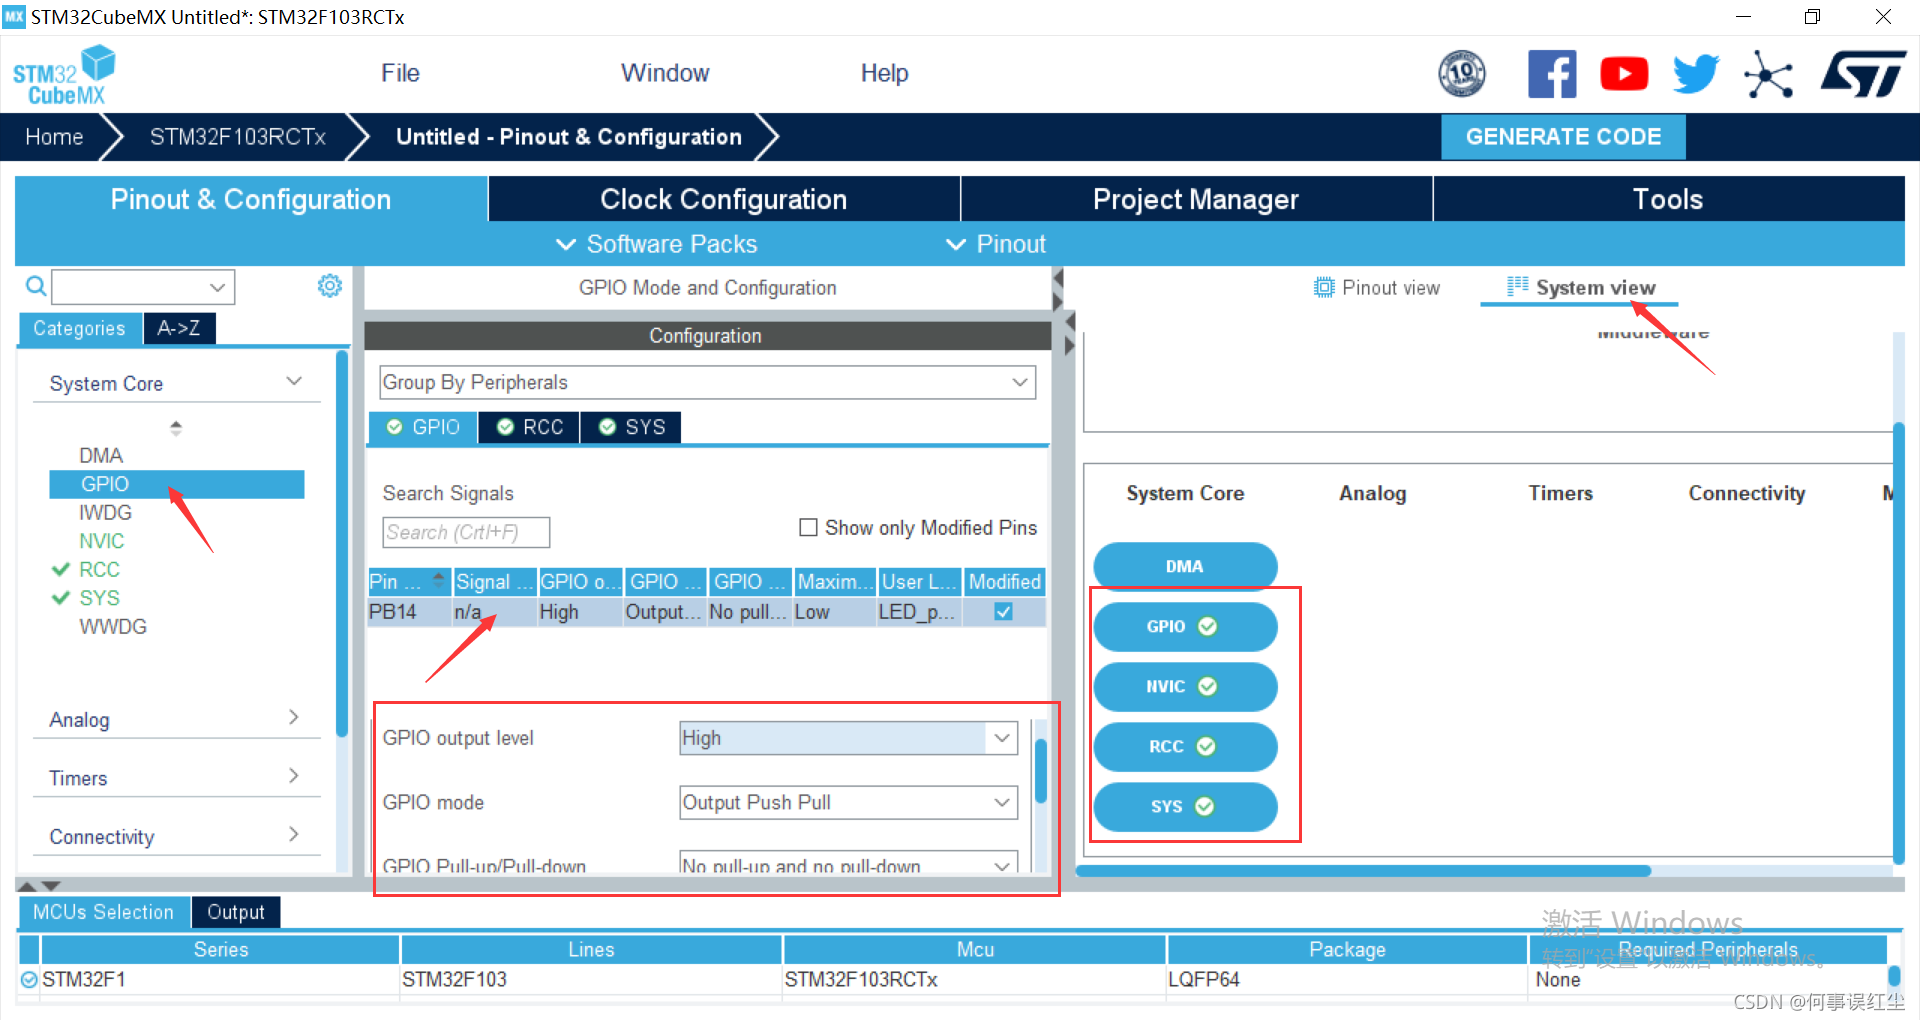Open the Facebook icon link

(x=1551, y=74)
